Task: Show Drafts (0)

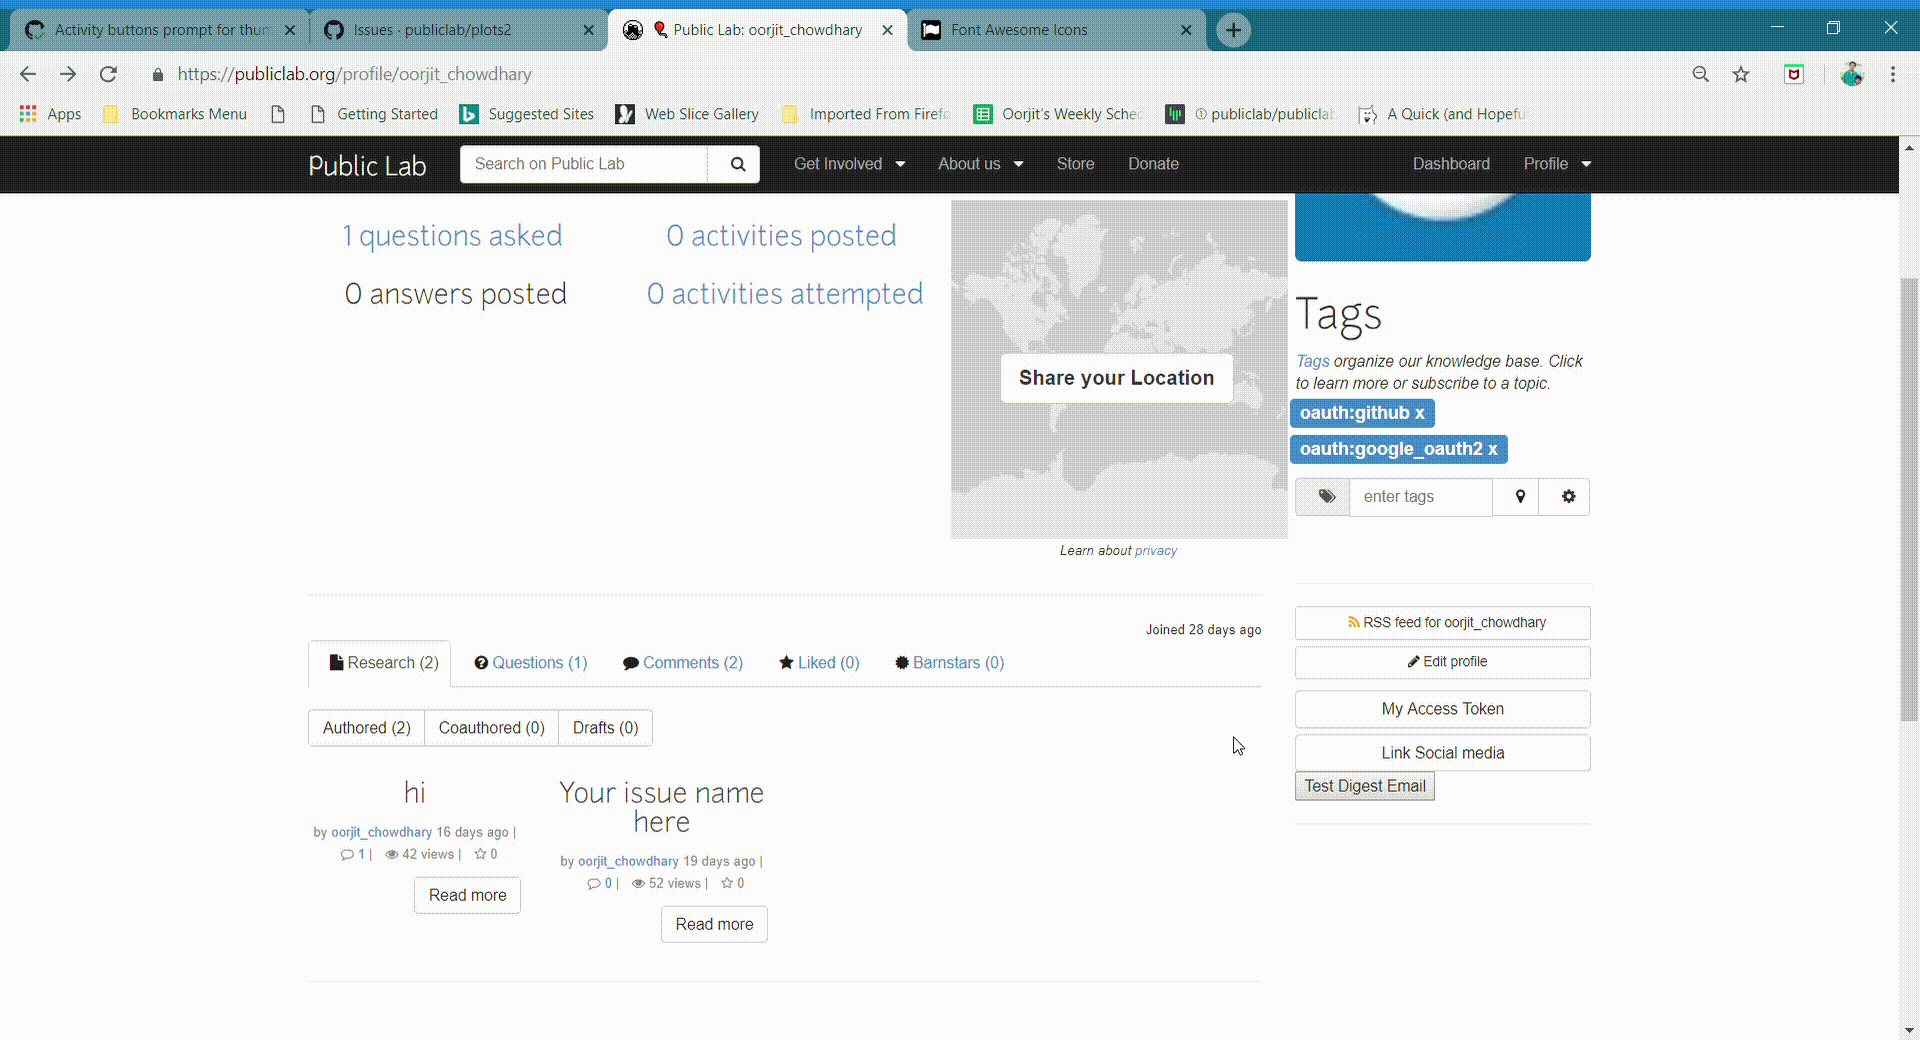Action: tap(605, 728)
